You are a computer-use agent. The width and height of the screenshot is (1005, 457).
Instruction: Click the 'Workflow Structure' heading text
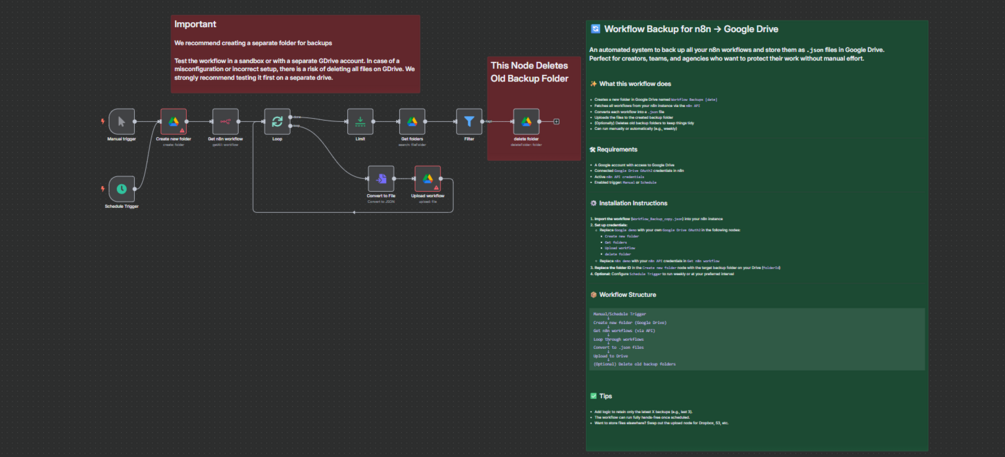click(627, 295)
